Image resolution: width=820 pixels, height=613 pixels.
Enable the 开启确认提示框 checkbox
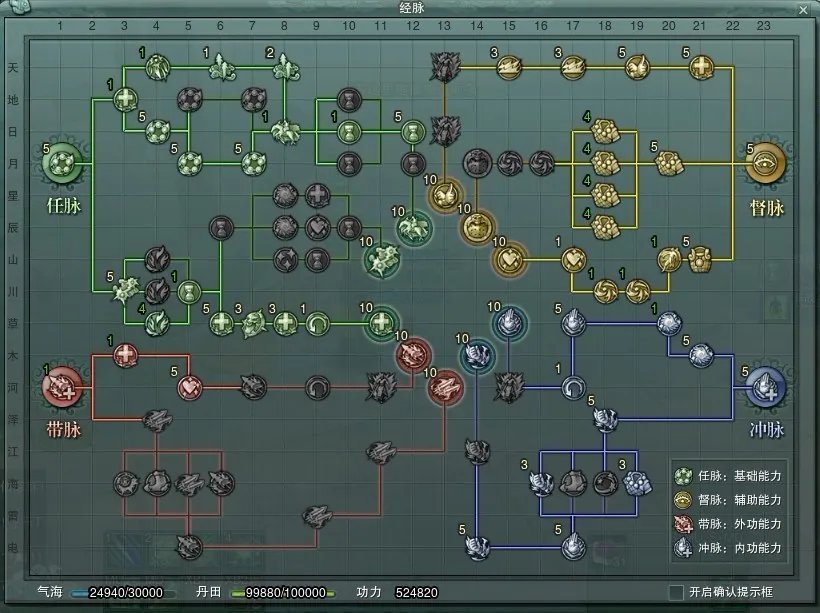[677, 592]
